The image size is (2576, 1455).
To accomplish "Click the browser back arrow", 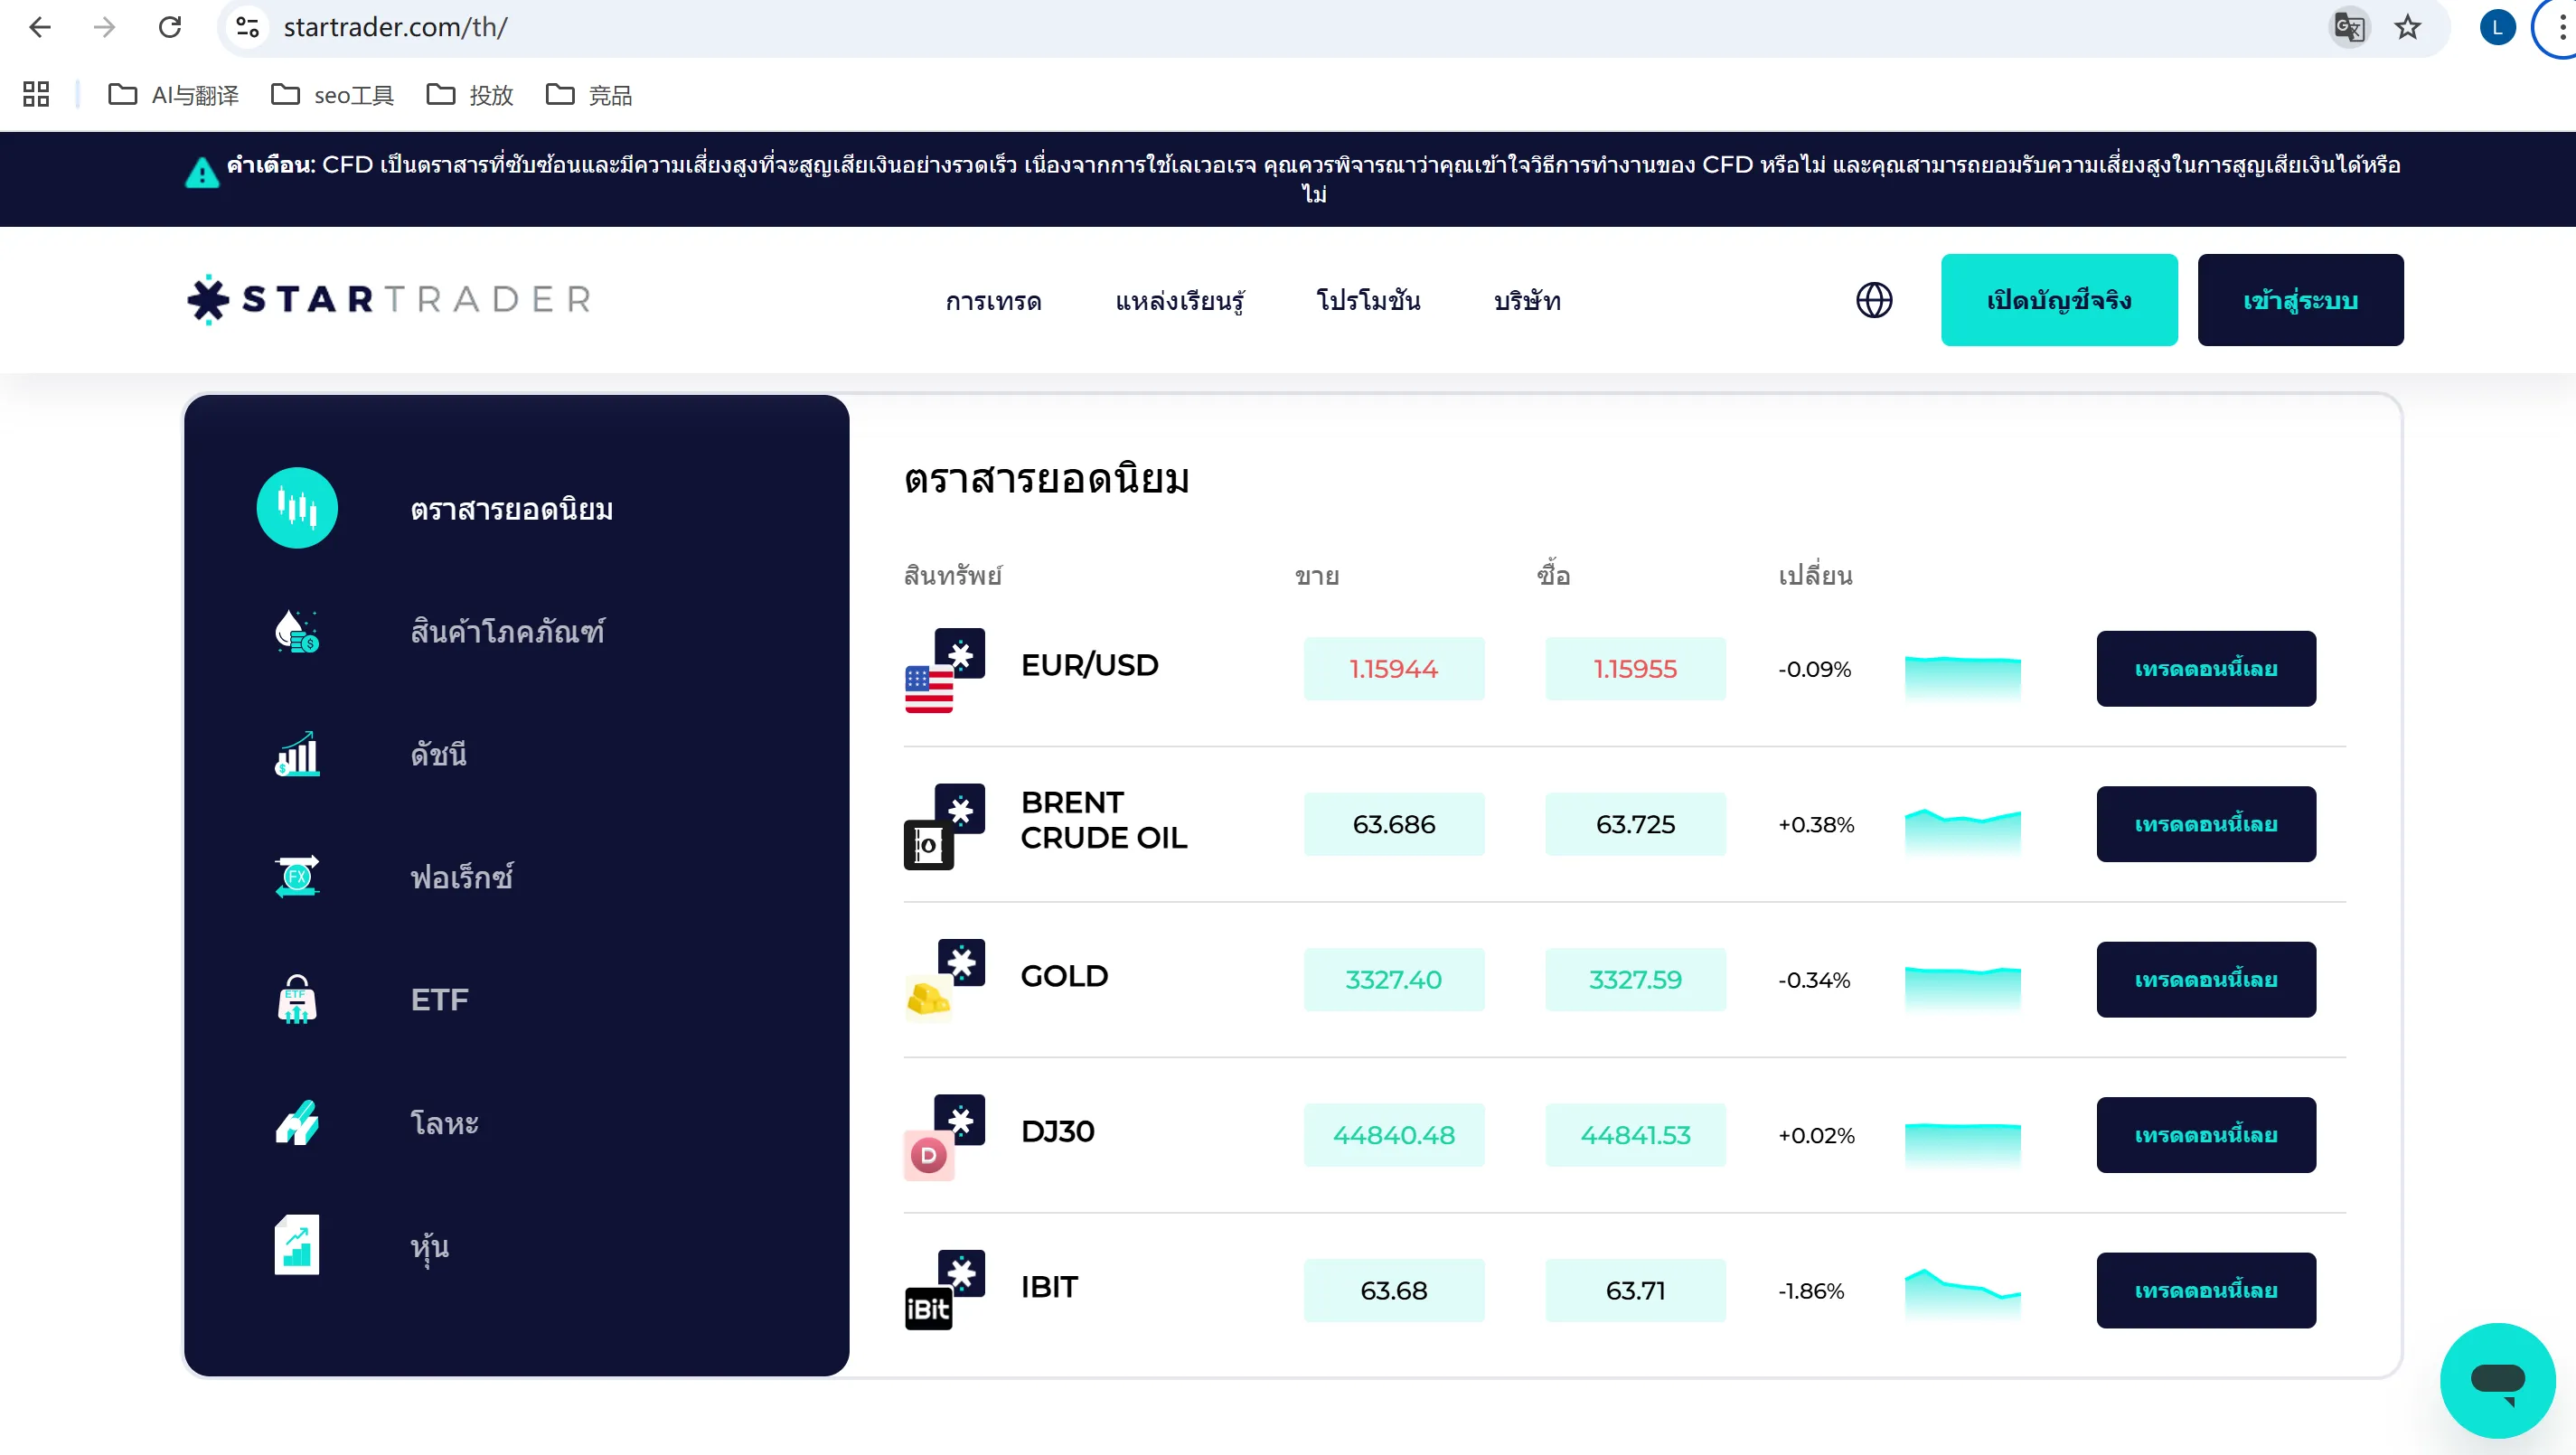I will tap(40, 27).
